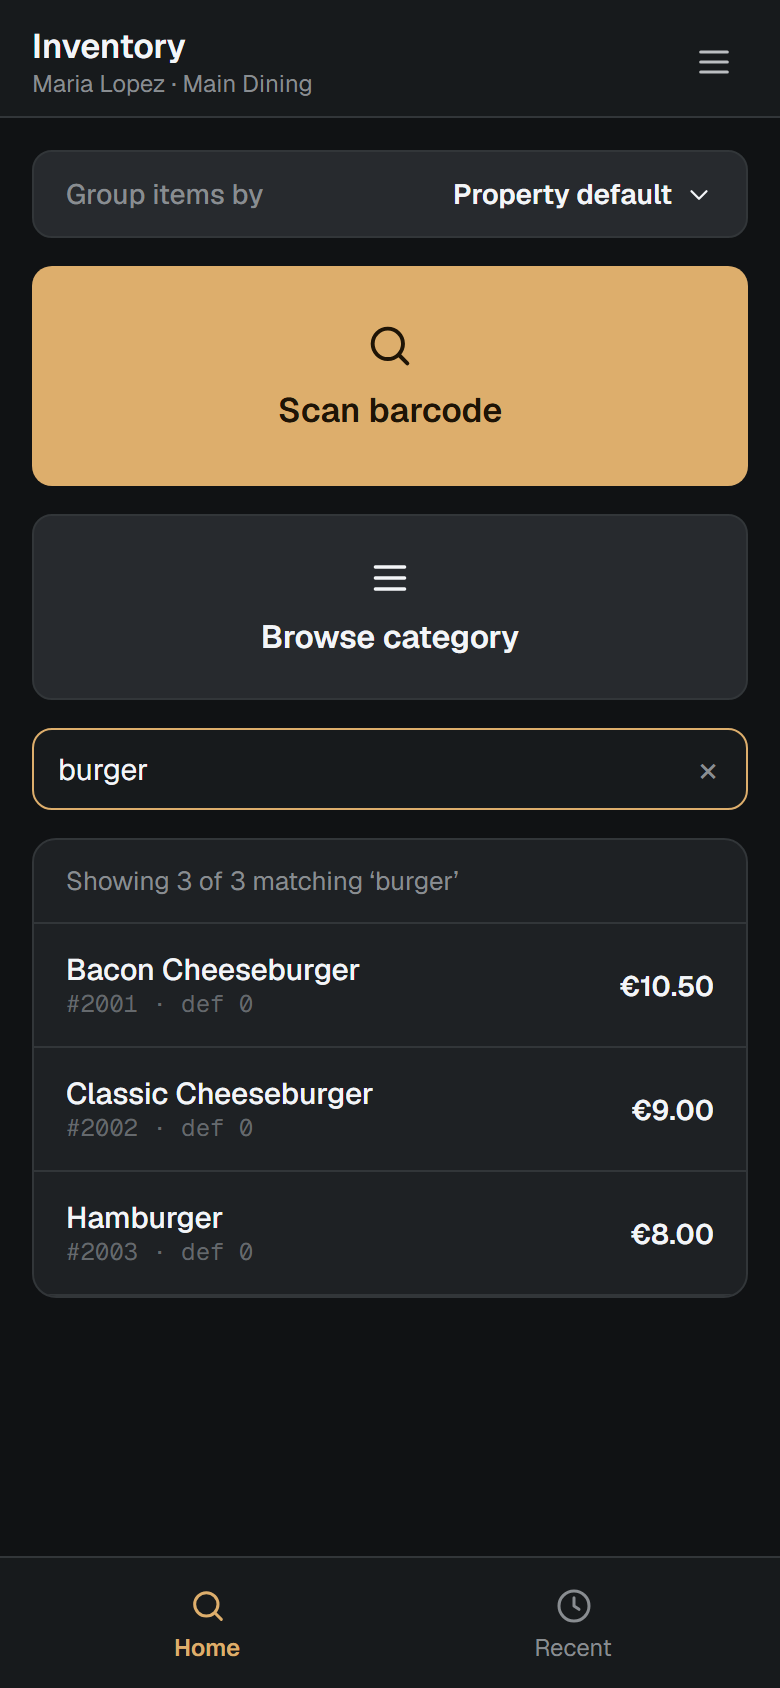The height and width of the screenshot is (1688, 780).
Task: Clear the burger search text
Action: coord(708,771)
